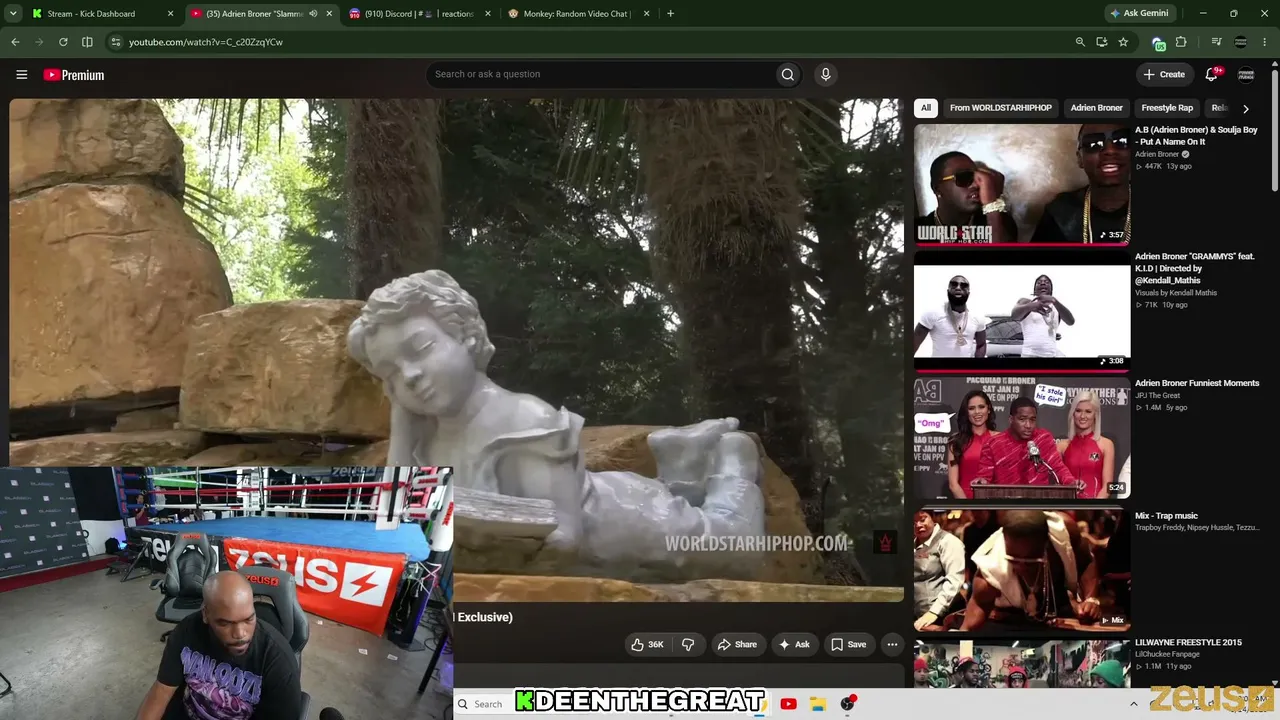Filter recommendations by Freestyle Rap chip
Image resolution: width=1280 pixels, height=720 pixels.
coord(1167,108)
